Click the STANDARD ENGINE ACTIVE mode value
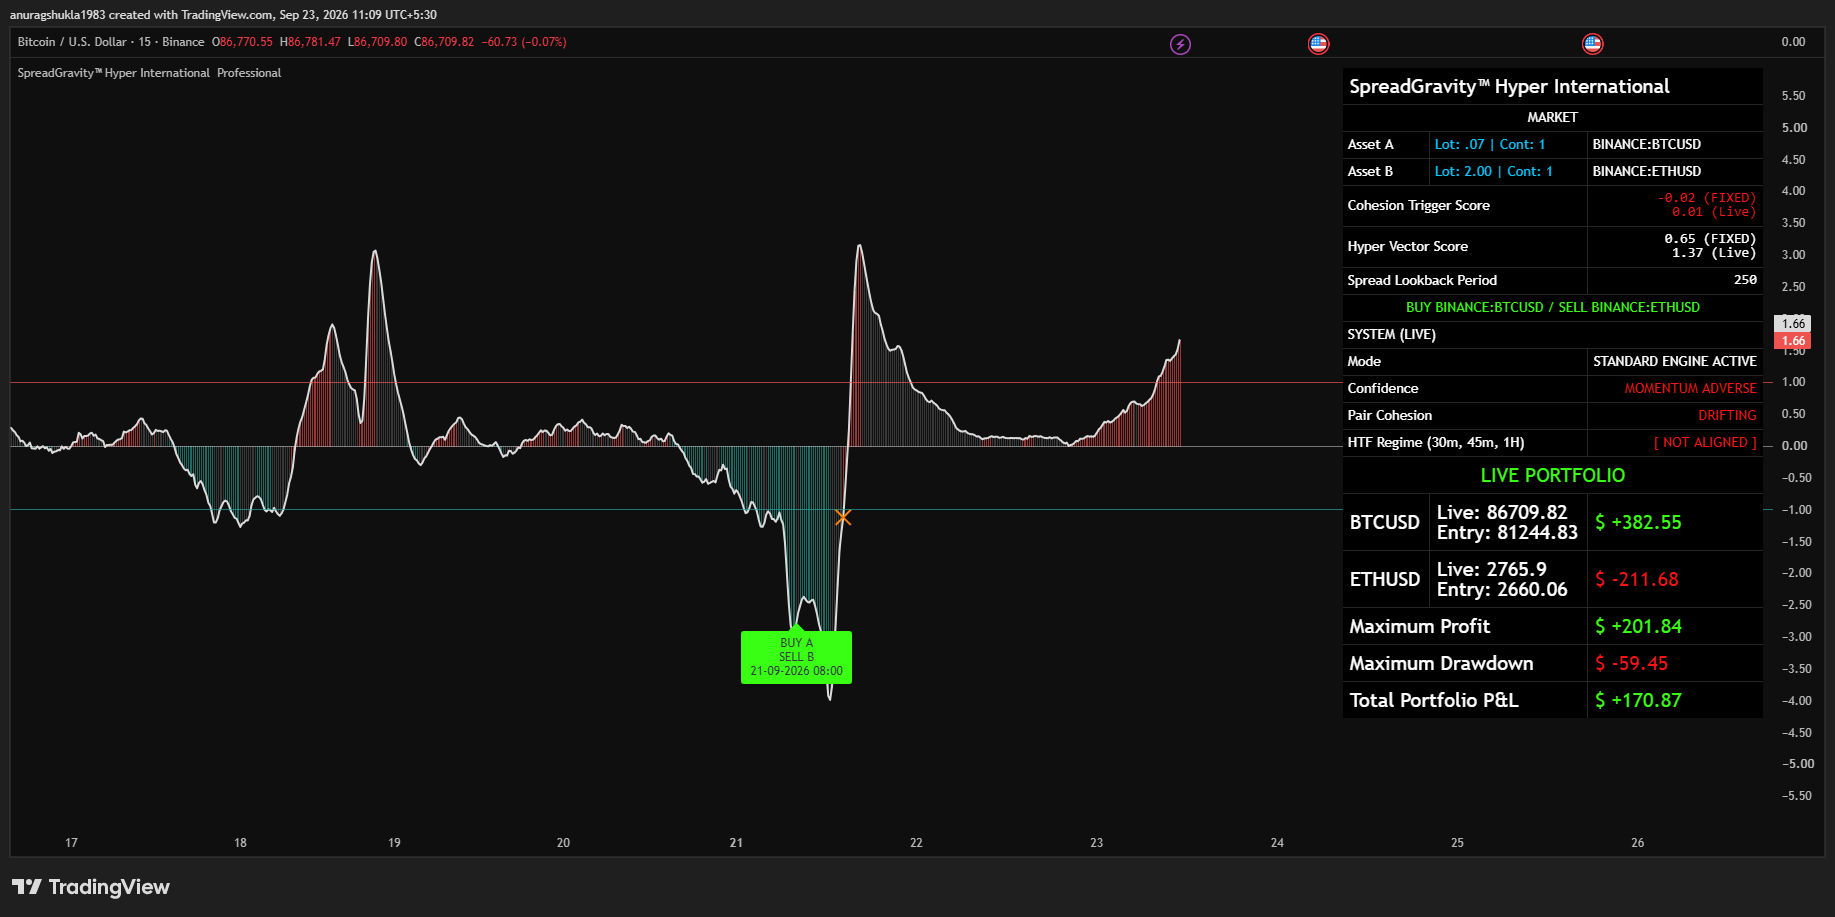Image resolution: width=1835 pixels, height=917 pixels. click(1674, 362)
